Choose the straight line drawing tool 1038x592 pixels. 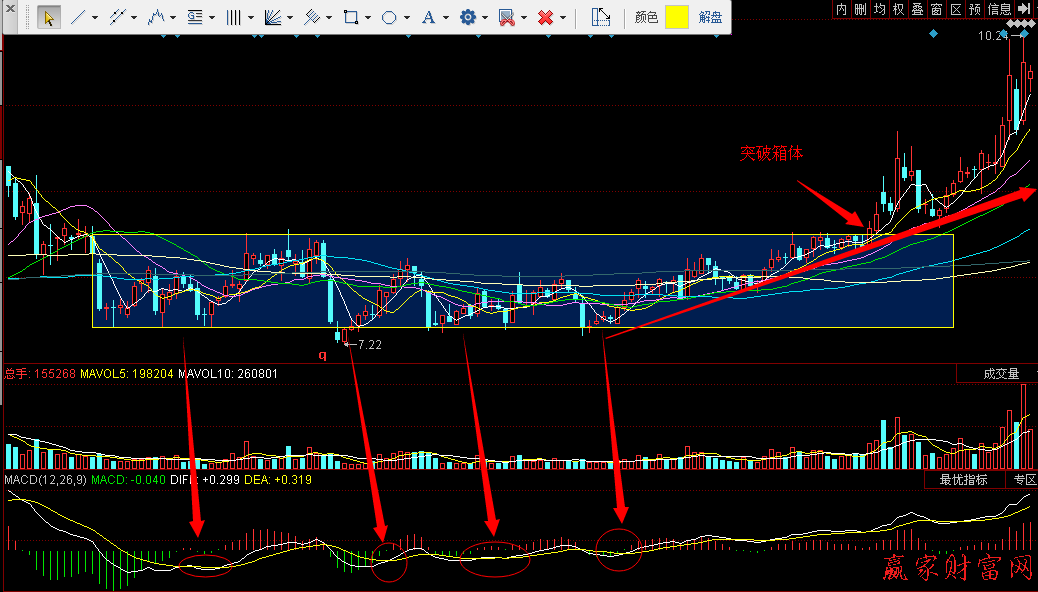(x=78, y=17)
